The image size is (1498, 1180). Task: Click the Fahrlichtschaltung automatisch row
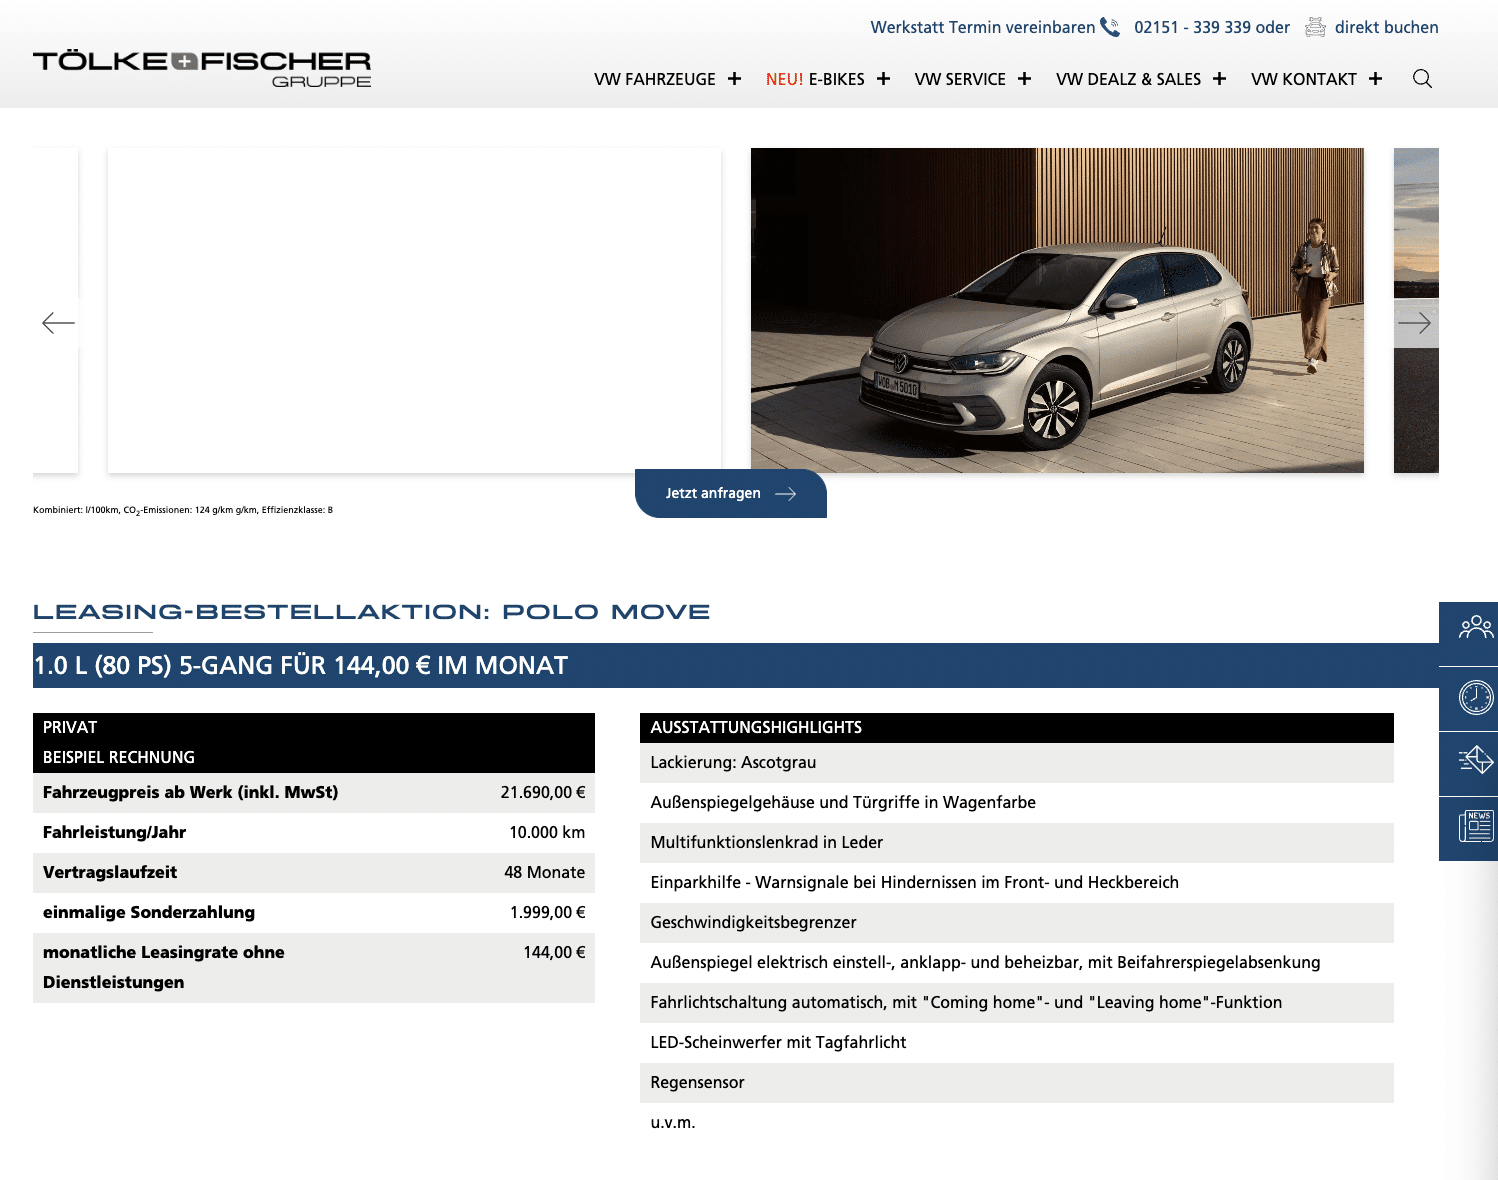pyautogui.click(x=1016, y=1002)
